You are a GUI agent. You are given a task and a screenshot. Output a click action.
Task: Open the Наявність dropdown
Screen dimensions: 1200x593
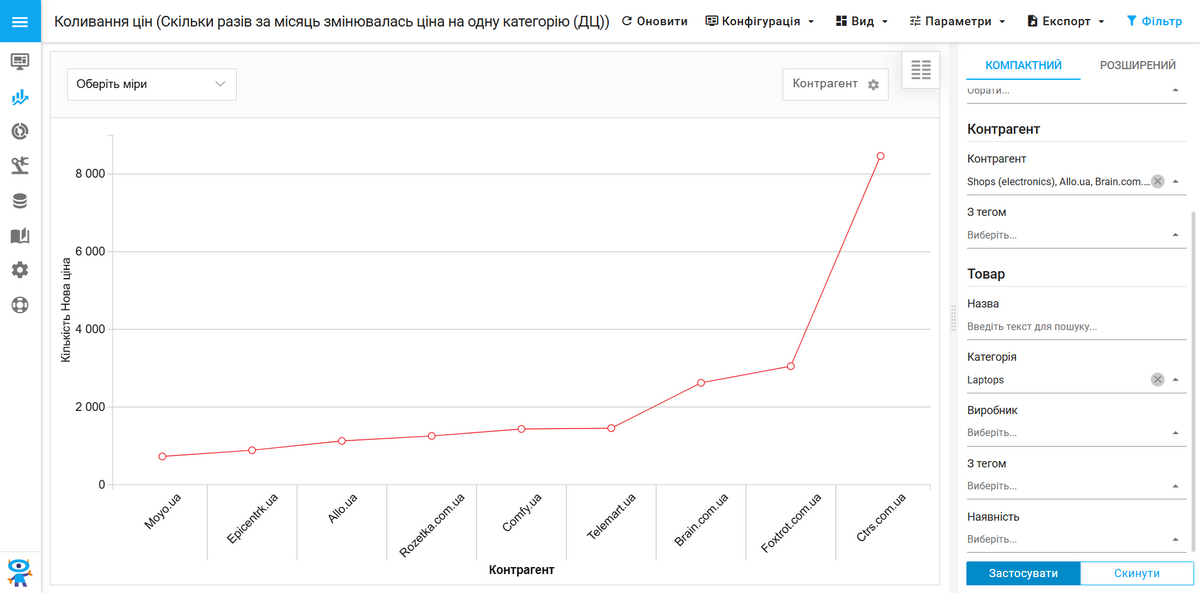[x=1072, y=540]
